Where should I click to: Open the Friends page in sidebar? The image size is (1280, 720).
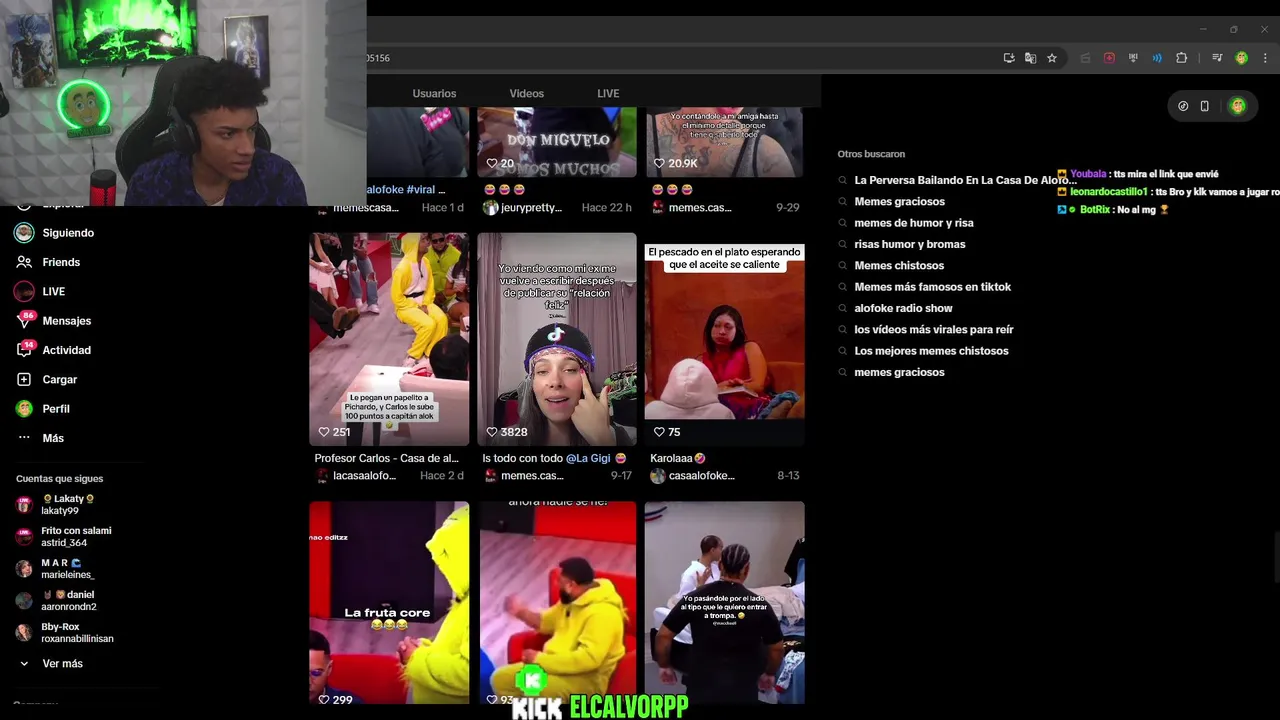[48, 262]
